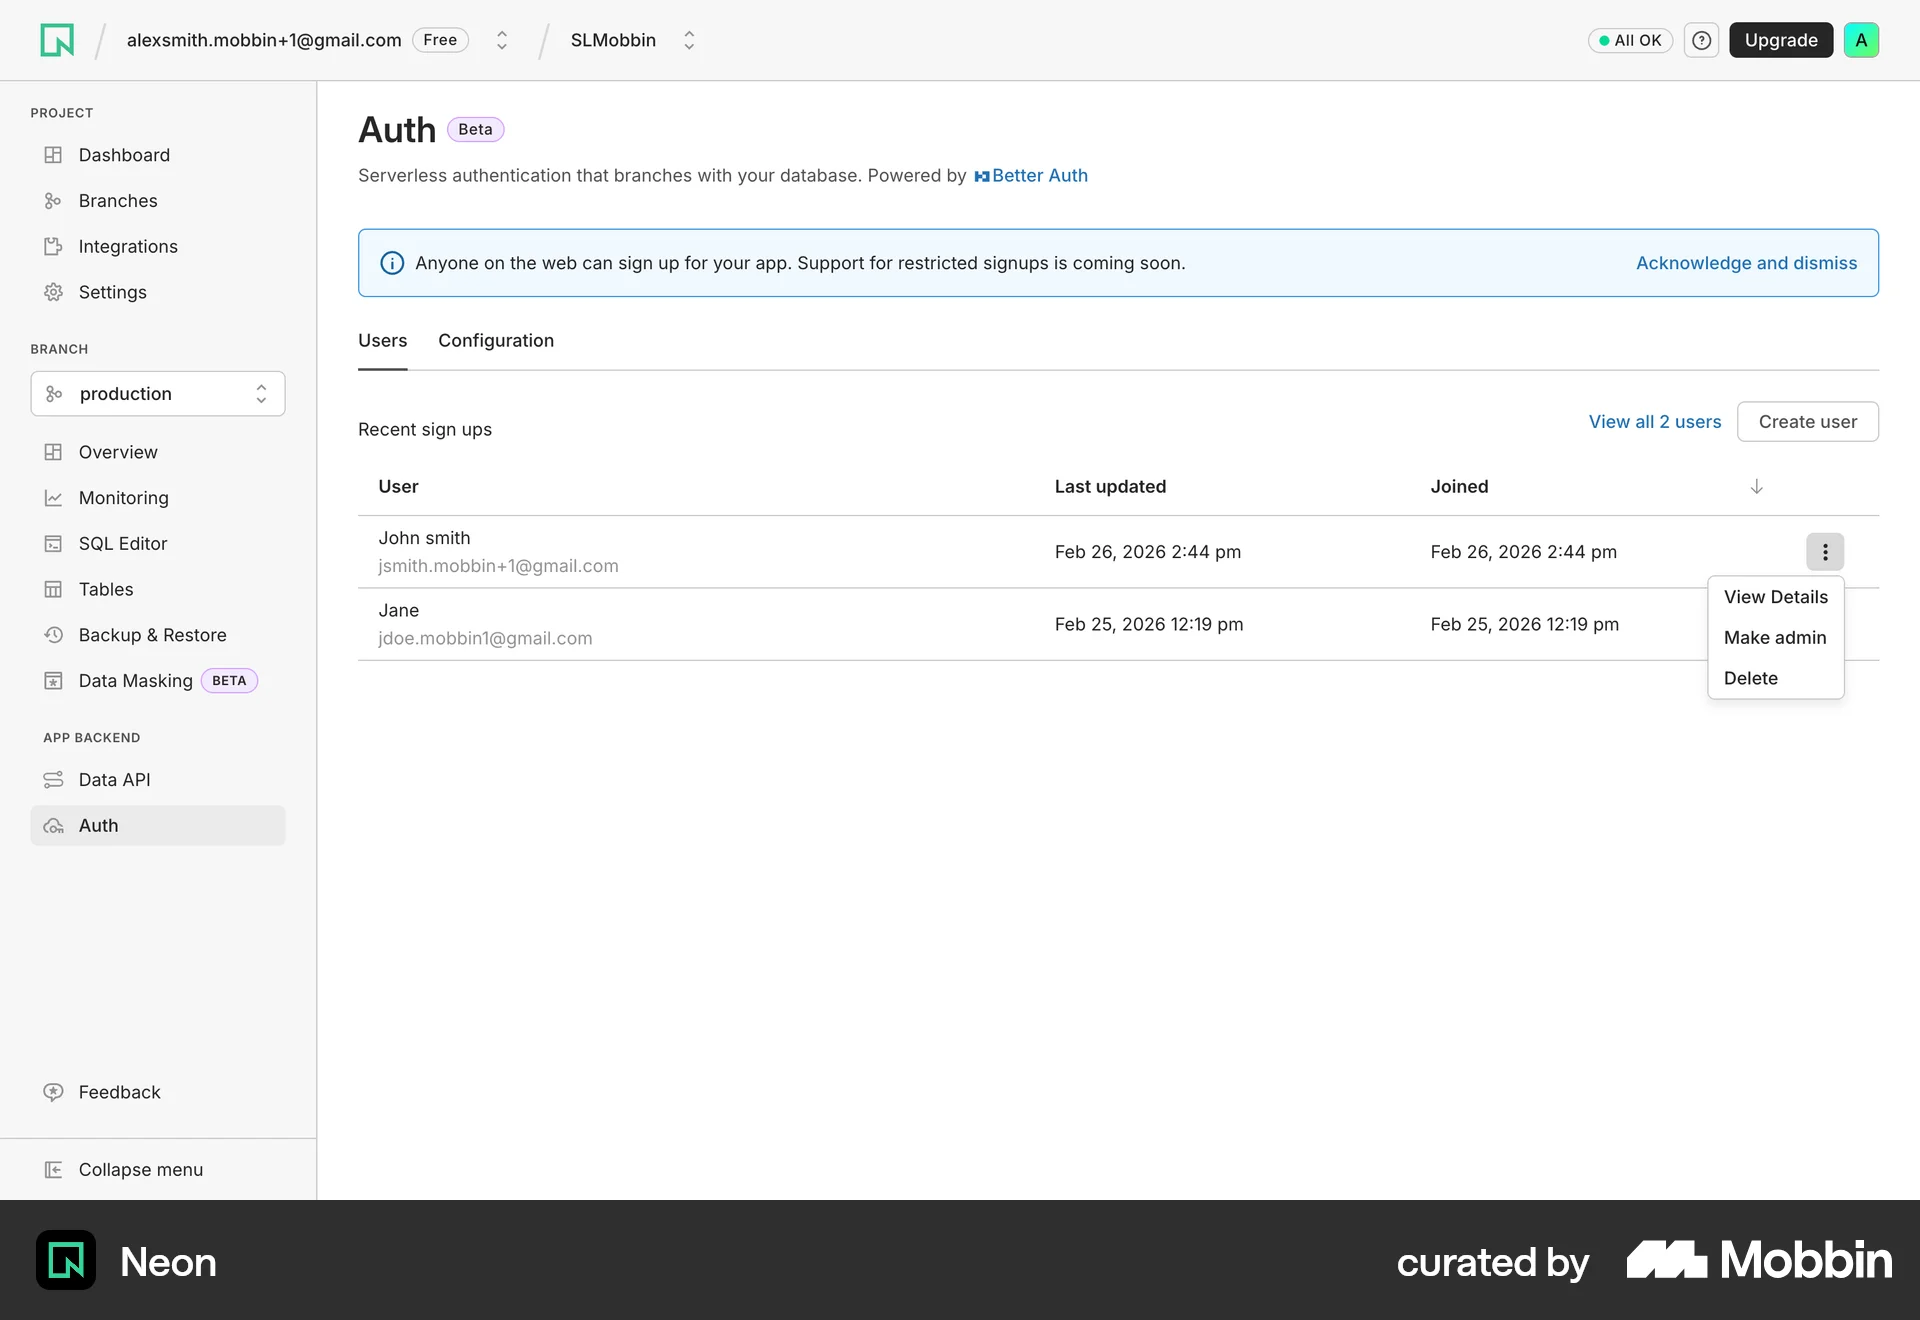Image resolution: width=1920 pixels, height=1320 pixels.
Task: Click the John smith user name
Action: [424, 538]
